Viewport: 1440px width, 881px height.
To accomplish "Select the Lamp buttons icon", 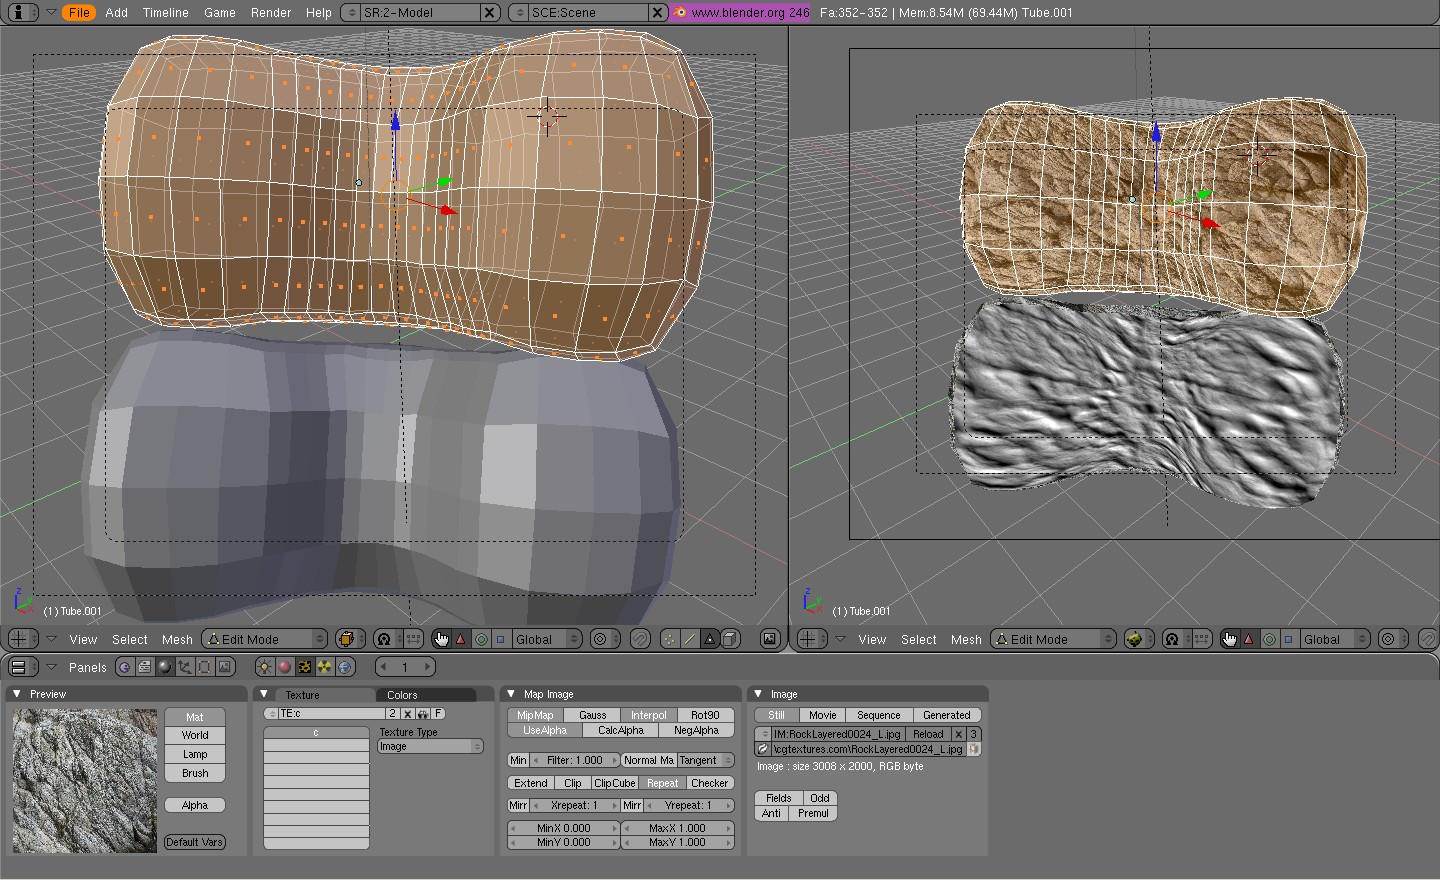I will point(265,667).
